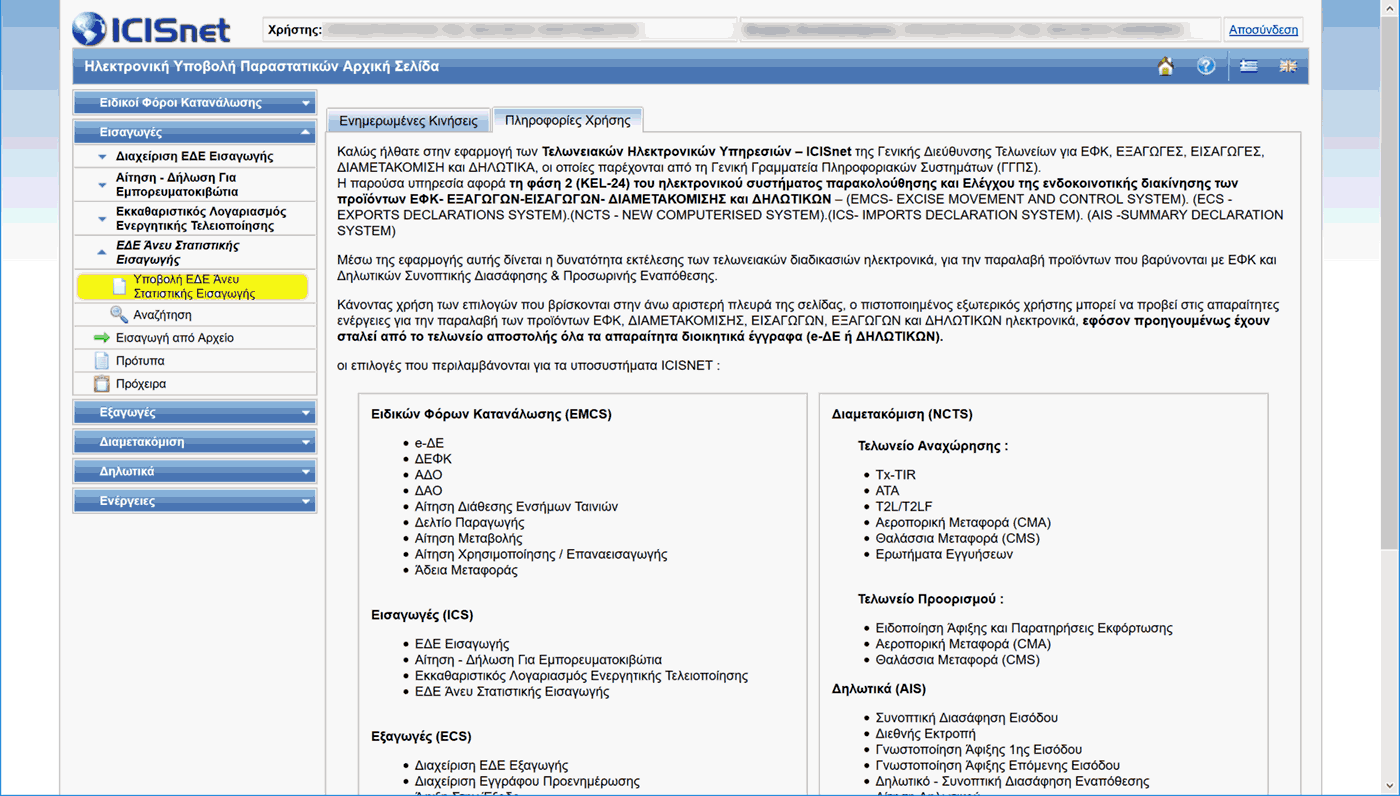Click 'Διαχείριση Εγγράφου Προενημέρωσης' list entry
The height and width of the screenshot is (796, 1400).
(527, 782)
